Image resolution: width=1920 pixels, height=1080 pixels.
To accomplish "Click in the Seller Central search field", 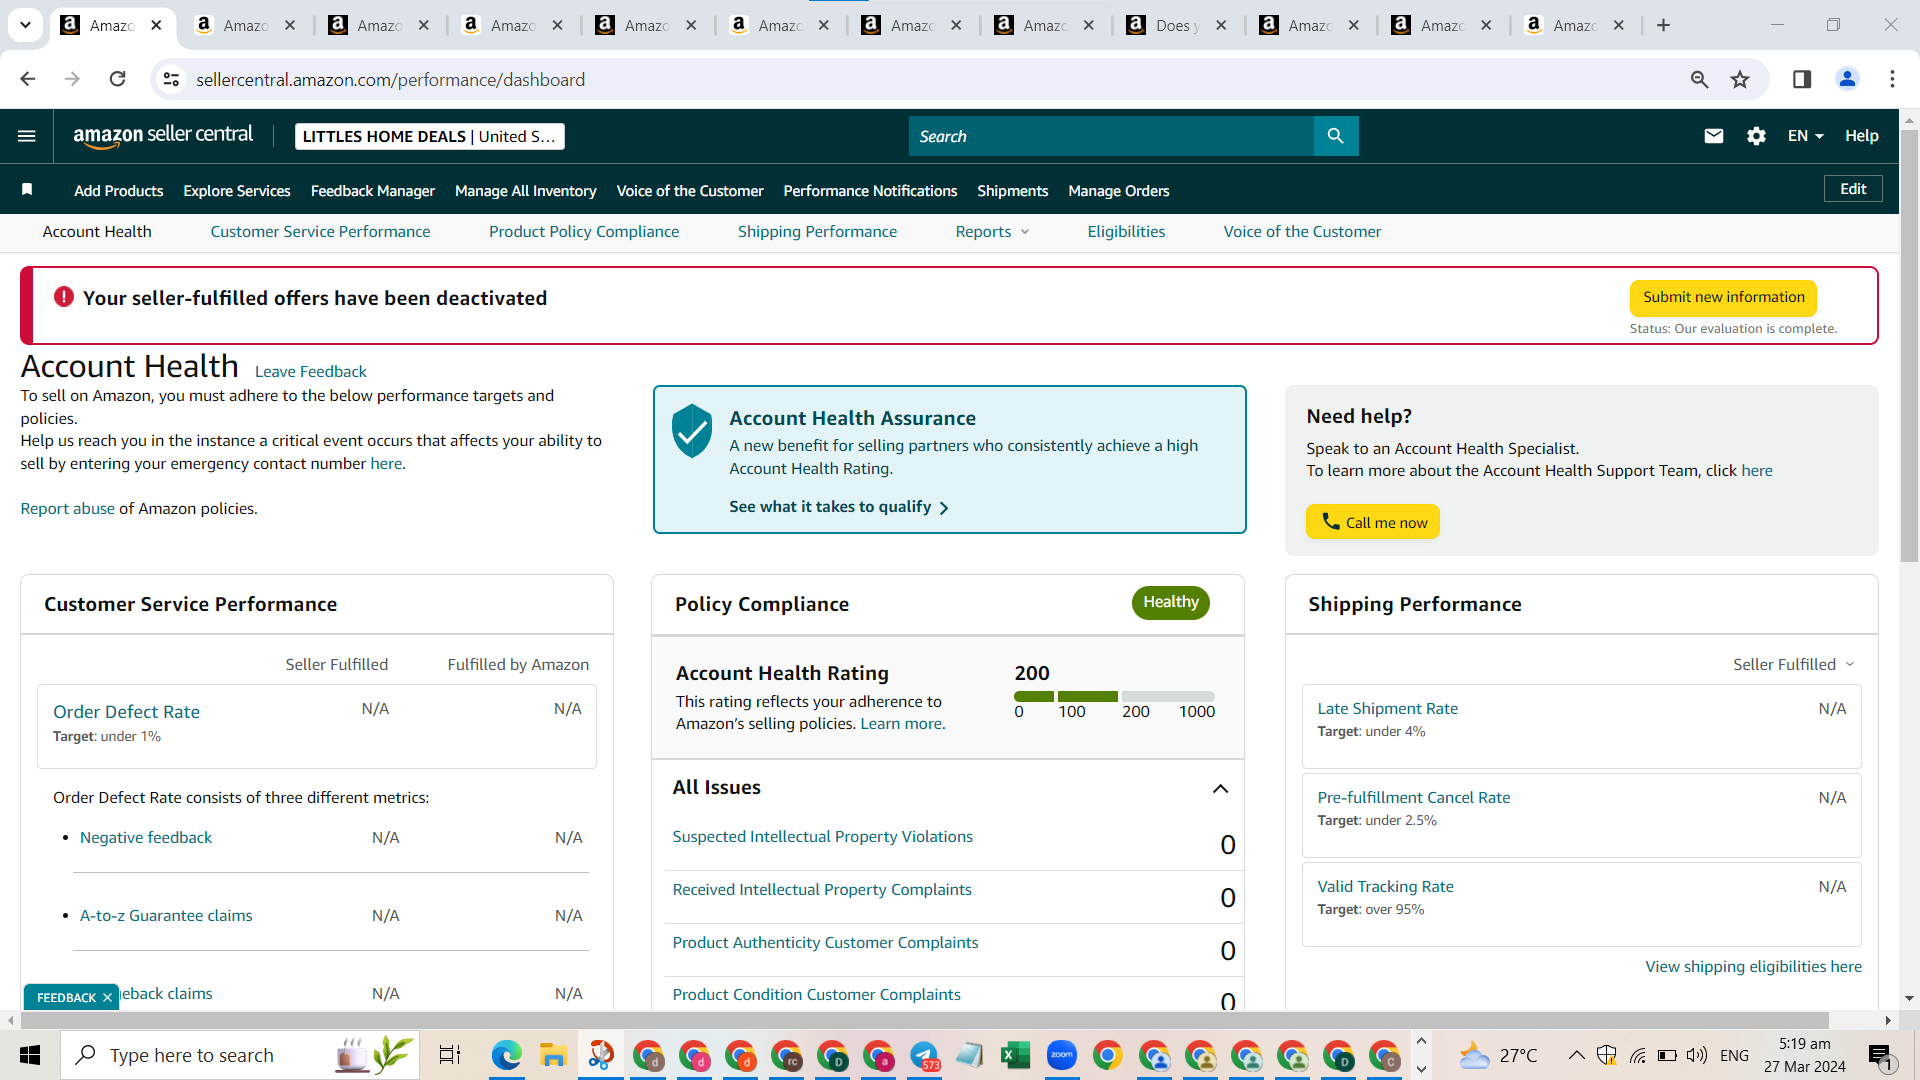I will [1111, 136].
